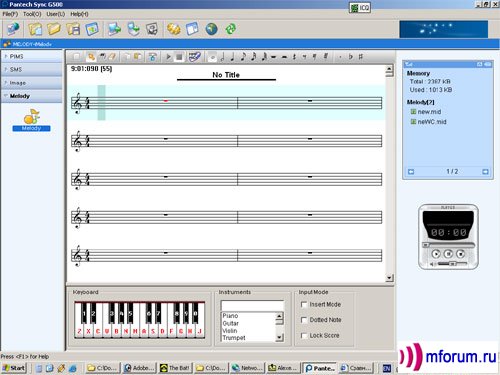Click the download from phone arrow icon
This screenshot has width=500, height=375.
(x=134, y=29)
